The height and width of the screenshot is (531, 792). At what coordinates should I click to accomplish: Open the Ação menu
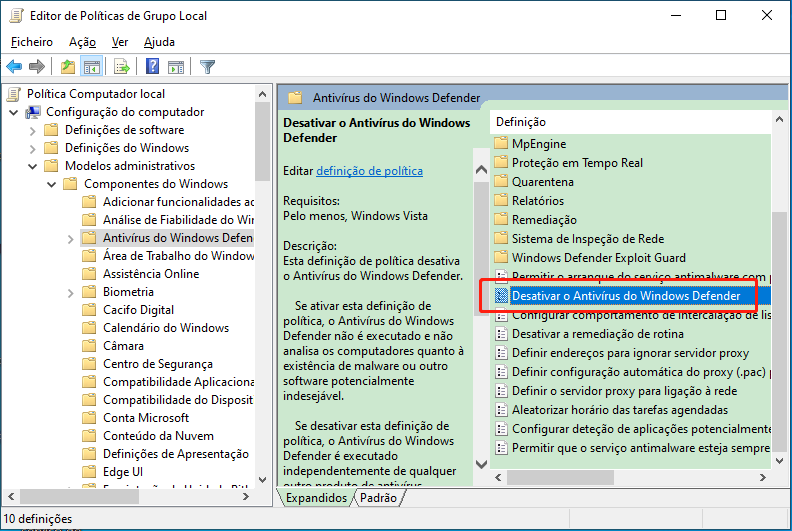click(82, 42)
